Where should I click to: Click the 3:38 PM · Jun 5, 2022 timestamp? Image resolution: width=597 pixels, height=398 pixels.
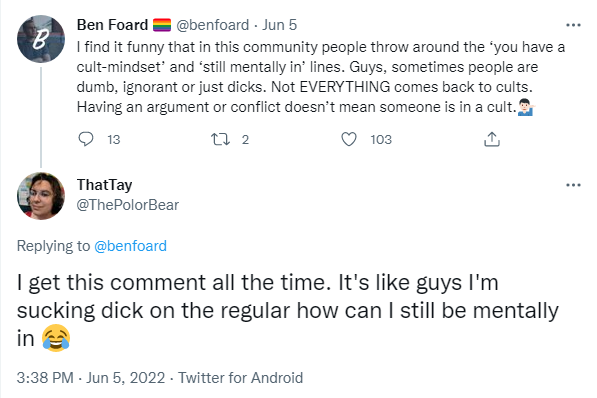point(91,378)
